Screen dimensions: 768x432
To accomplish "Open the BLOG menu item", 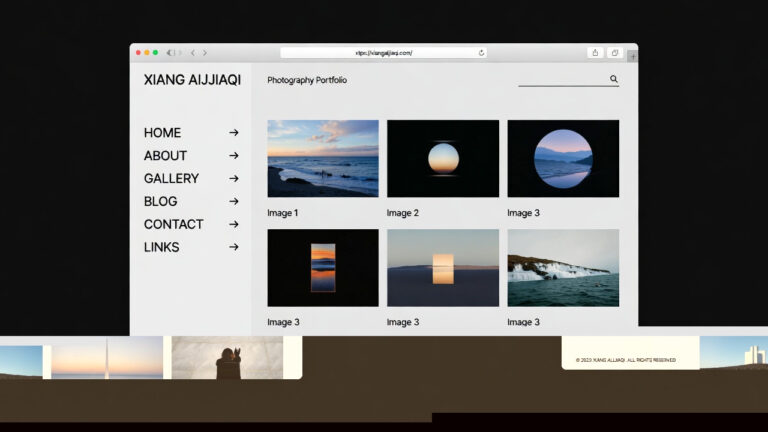I will click(160, 202).
